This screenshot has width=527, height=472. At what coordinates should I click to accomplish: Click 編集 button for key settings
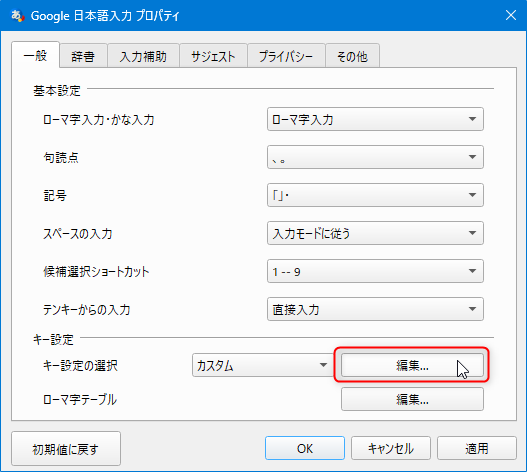tap(412, 365)
